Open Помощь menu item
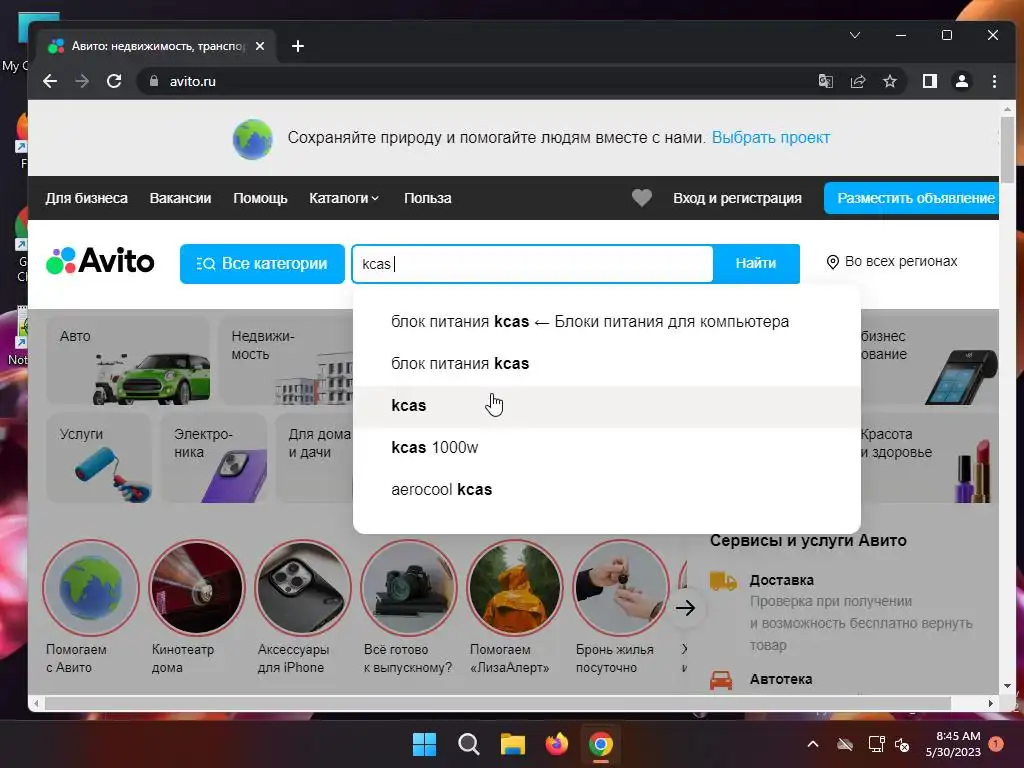Image resolution: width=1024 pixels, height=768 pixels. (x=260, y=198)
